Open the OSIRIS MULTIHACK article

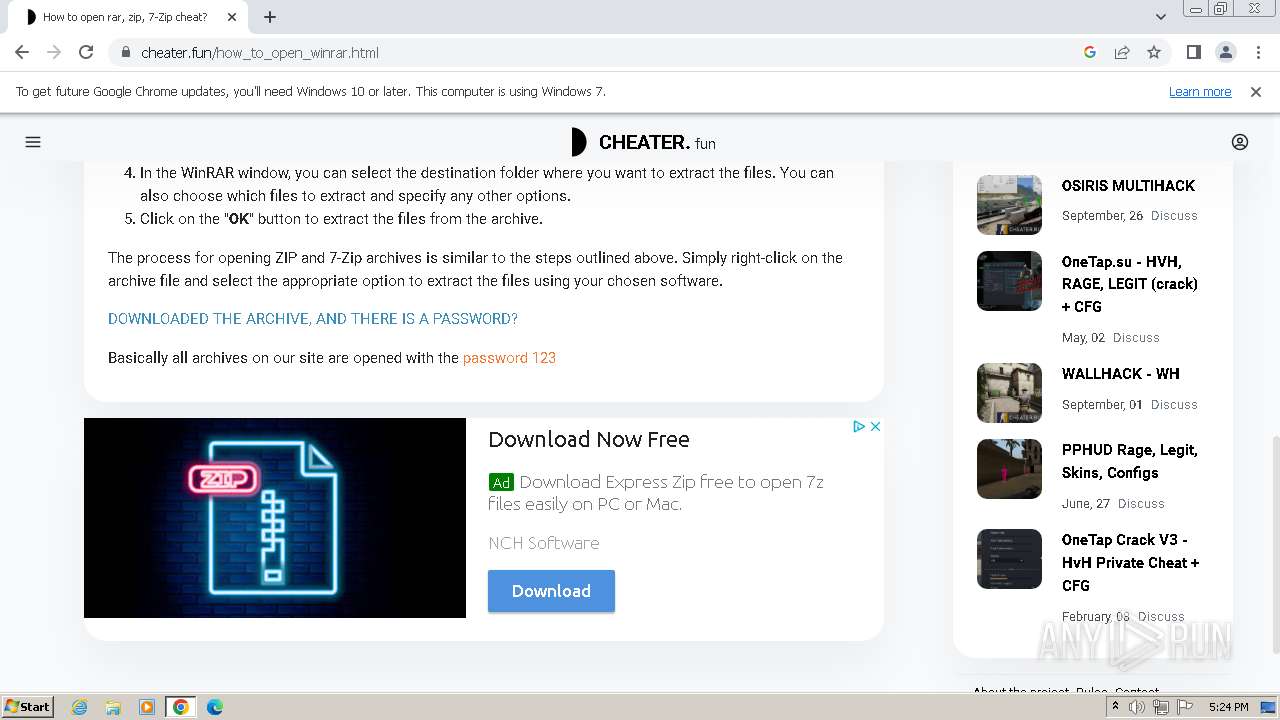(x=1128, y=186)
